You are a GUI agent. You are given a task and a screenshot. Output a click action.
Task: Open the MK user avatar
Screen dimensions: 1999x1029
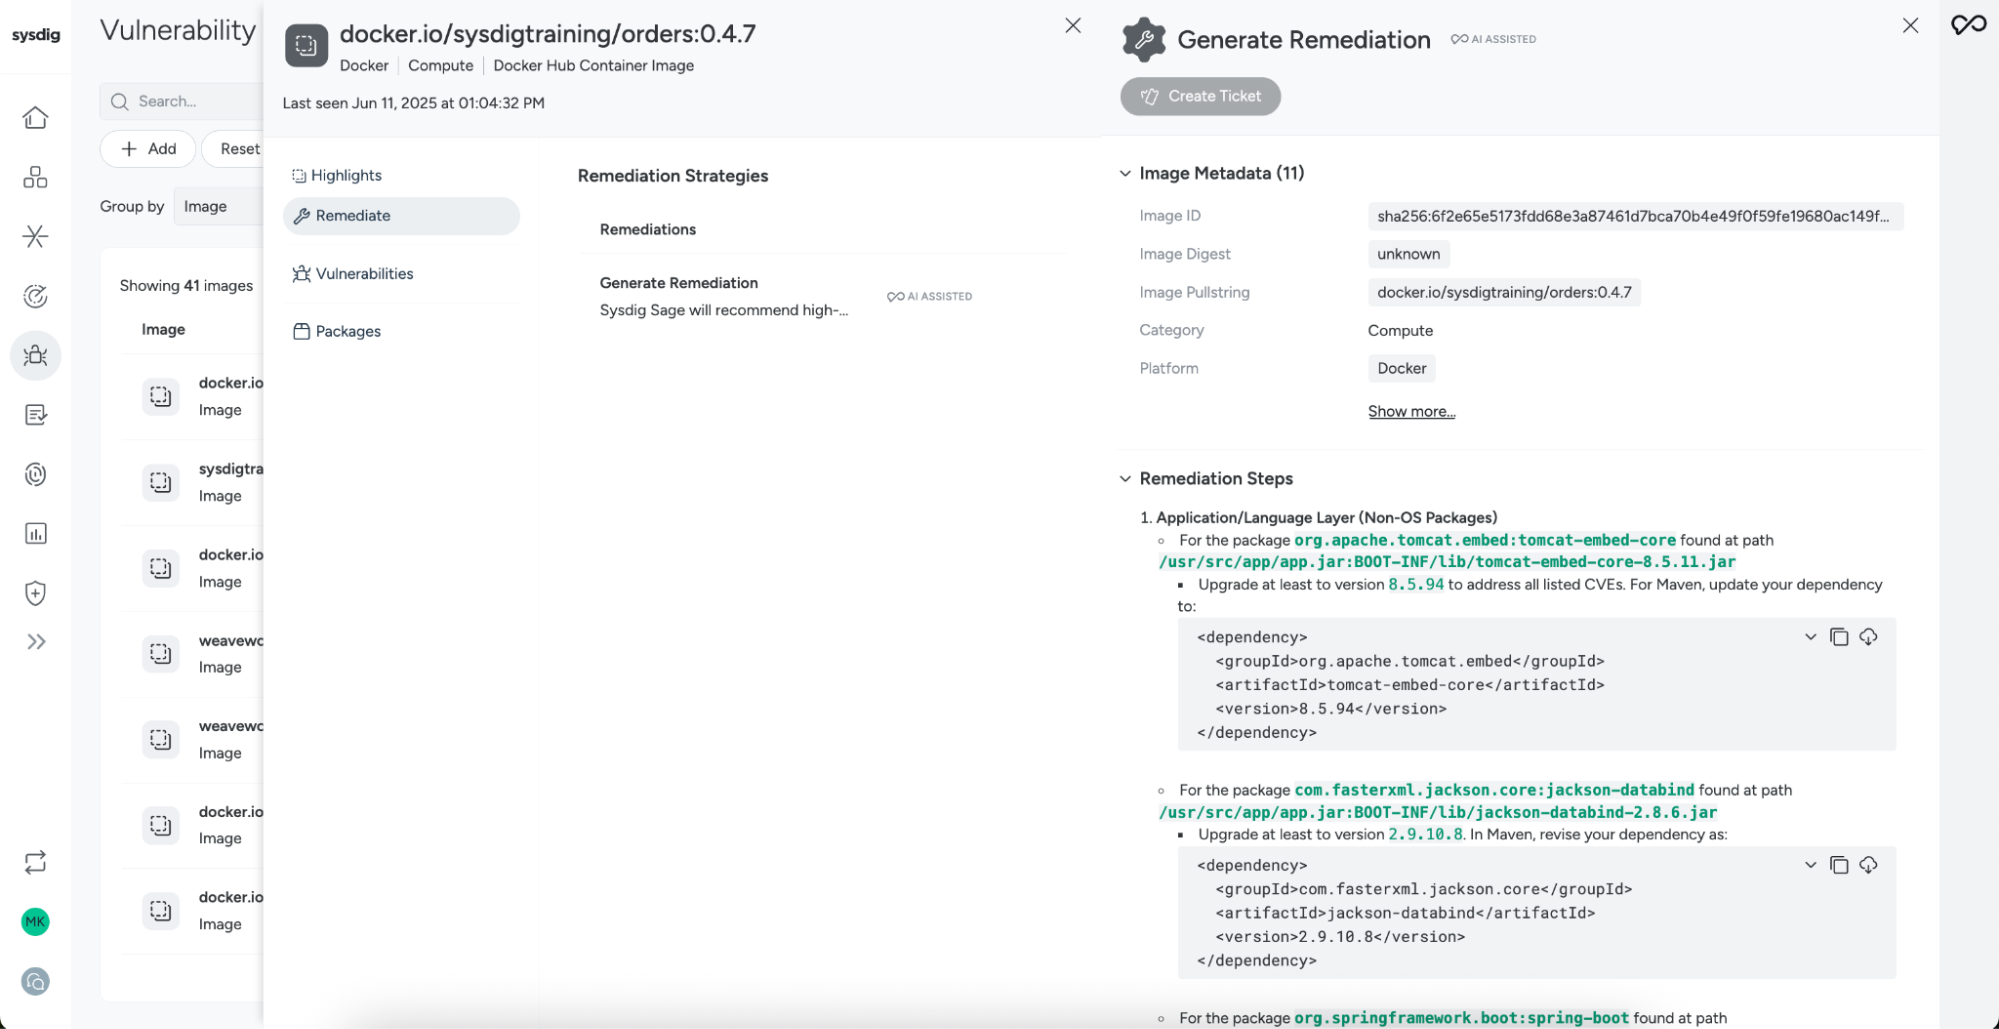[x=35, y=922]
